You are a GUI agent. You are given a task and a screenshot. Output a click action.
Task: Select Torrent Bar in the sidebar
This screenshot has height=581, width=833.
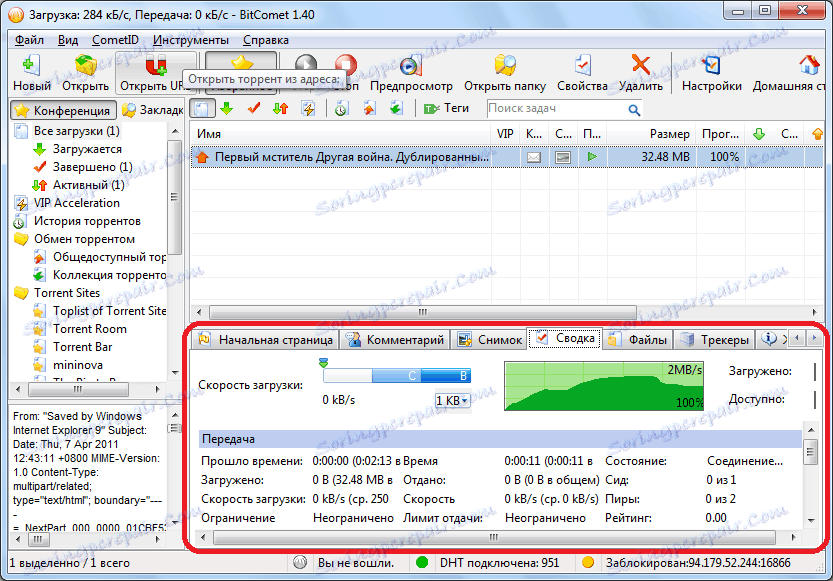[x=82, y=347]
